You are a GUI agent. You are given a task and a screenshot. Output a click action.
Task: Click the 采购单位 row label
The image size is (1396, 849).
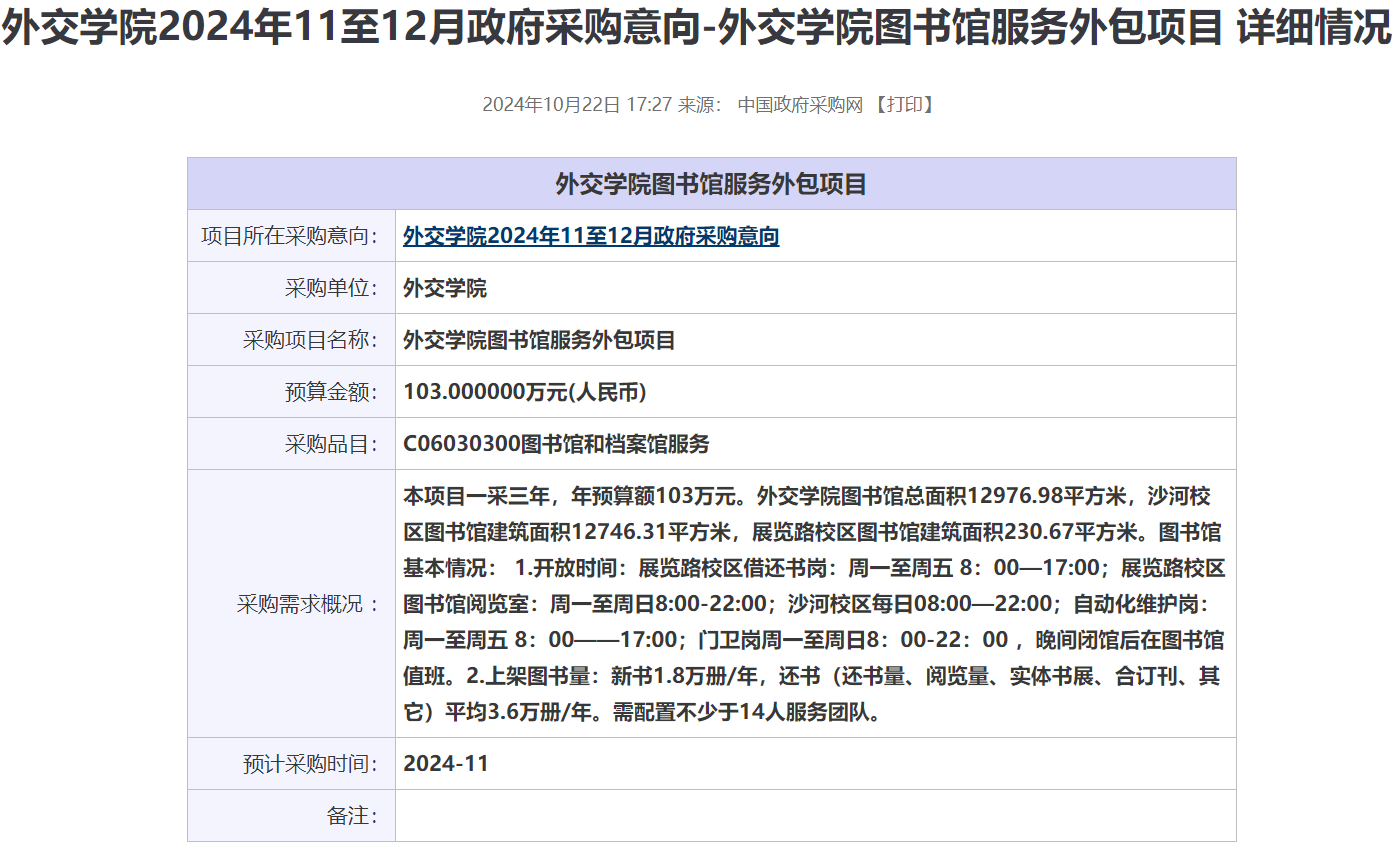[331, 288]
